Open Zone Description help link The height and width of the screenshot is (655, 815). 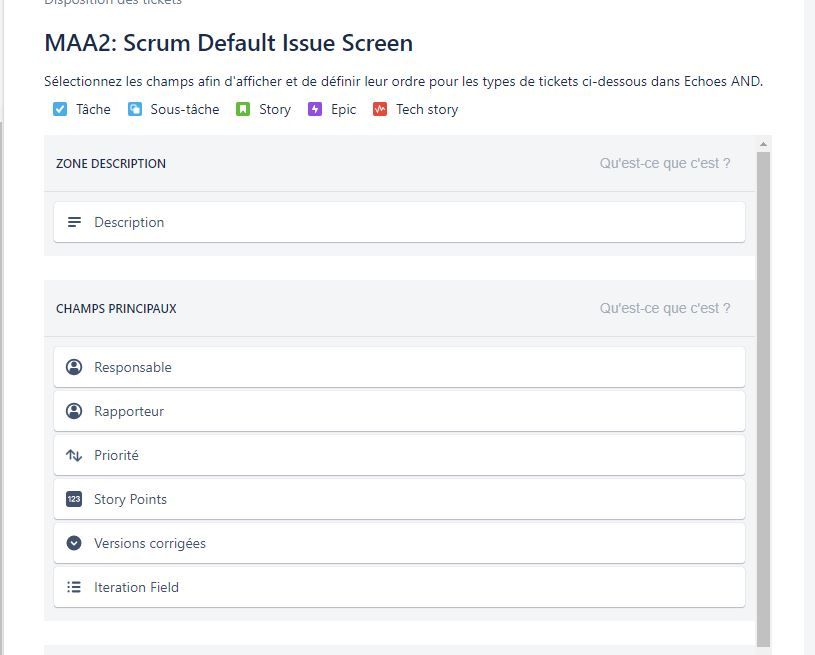click(x=665, y=163)
